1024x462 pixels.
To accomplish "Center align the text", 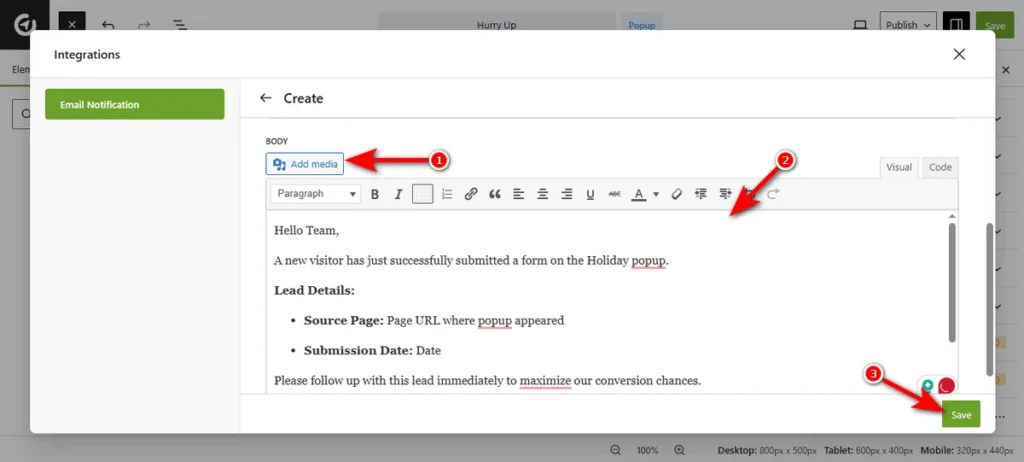I will [x=543, y=194].
